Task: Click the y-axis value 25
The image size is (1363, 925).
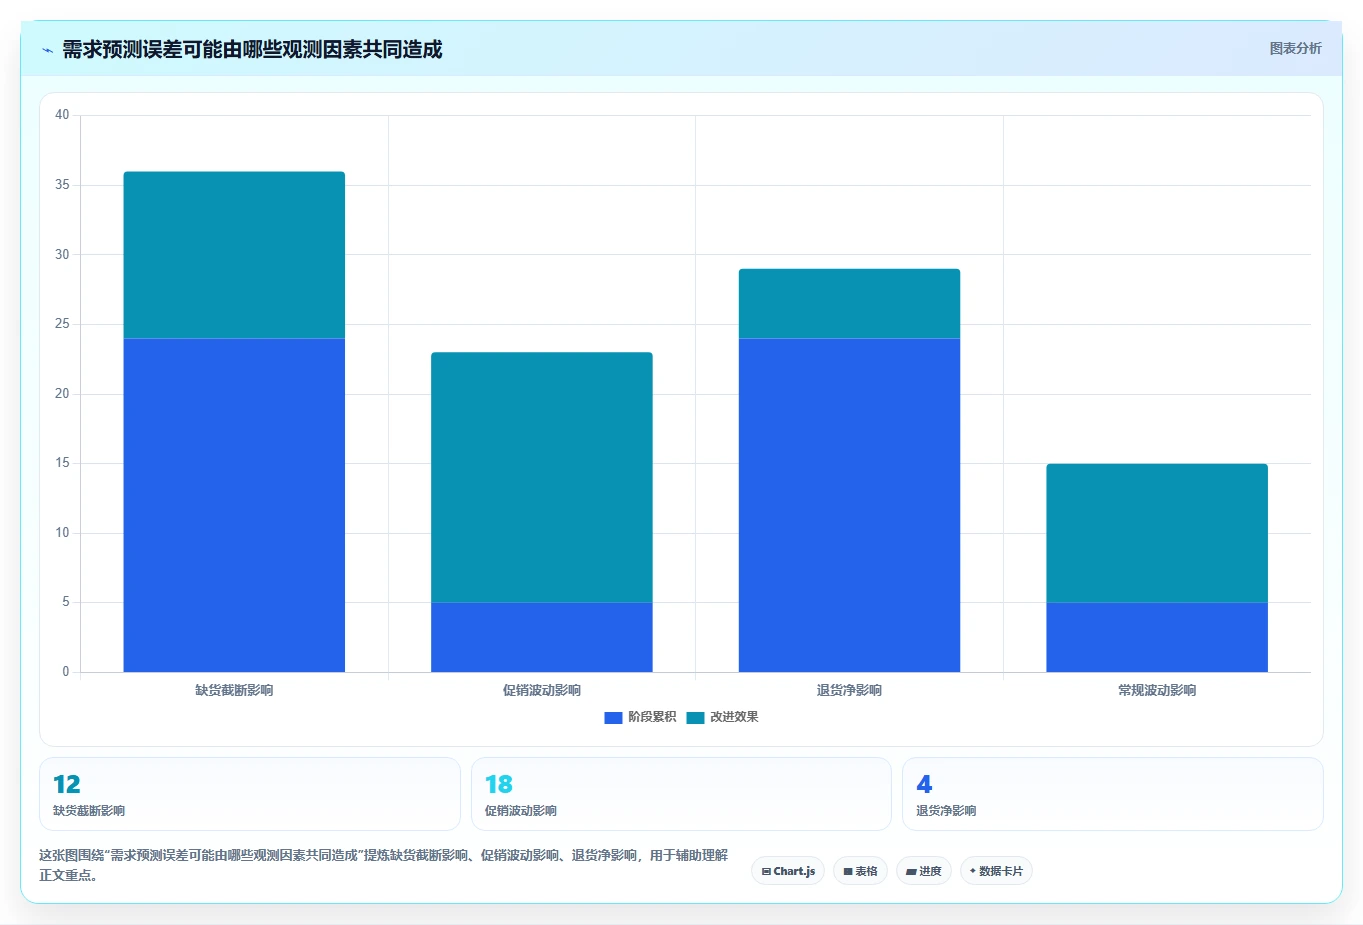Action: (x=62, y=324)
